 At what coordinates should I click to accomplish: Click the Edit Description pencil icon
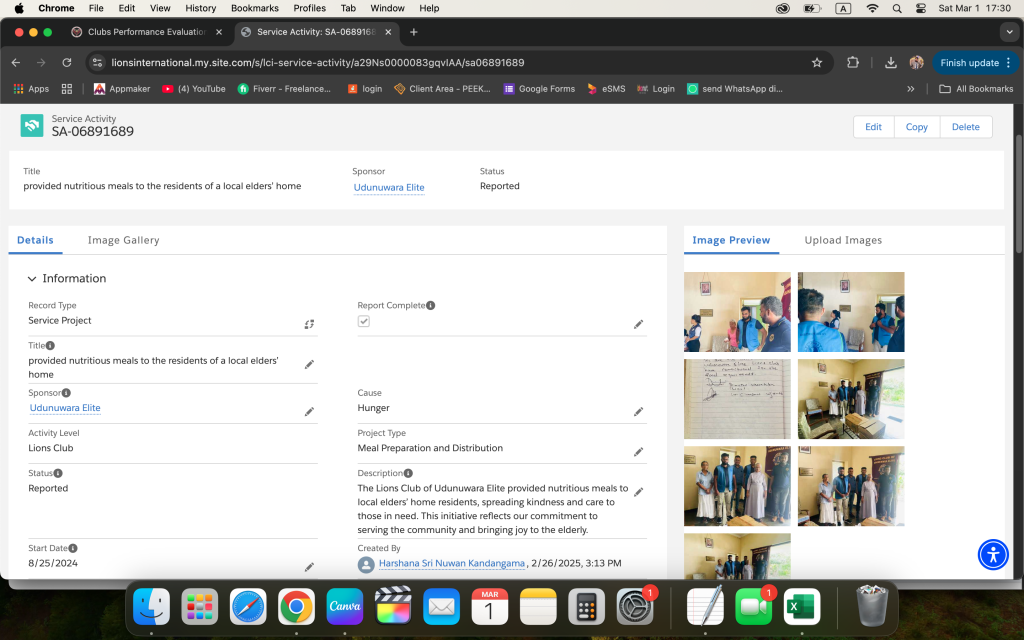(639, 492)
